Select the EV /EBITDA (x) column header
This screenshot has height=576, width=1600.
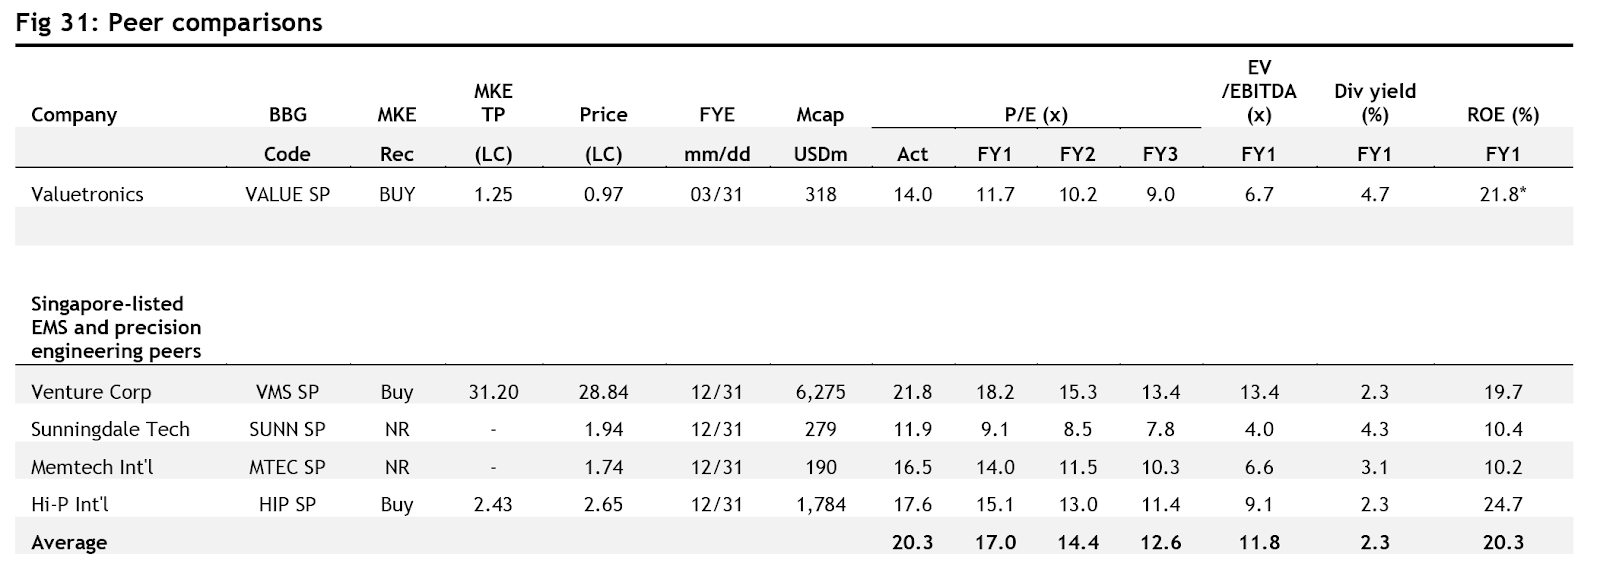pyautogui.click(x=1259, y=91)
